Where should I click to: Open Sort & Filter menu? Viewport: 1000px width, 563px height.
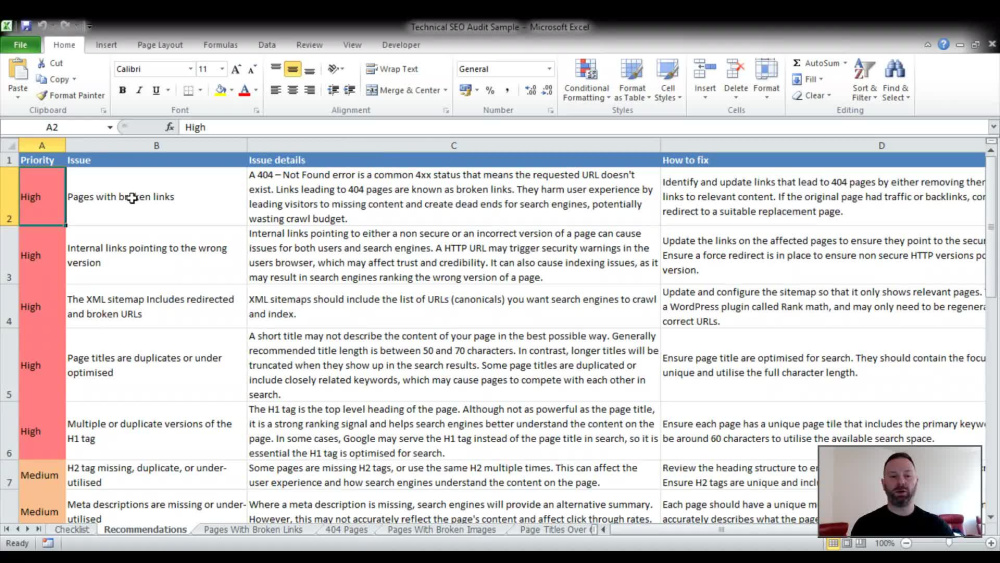(865, 80)
